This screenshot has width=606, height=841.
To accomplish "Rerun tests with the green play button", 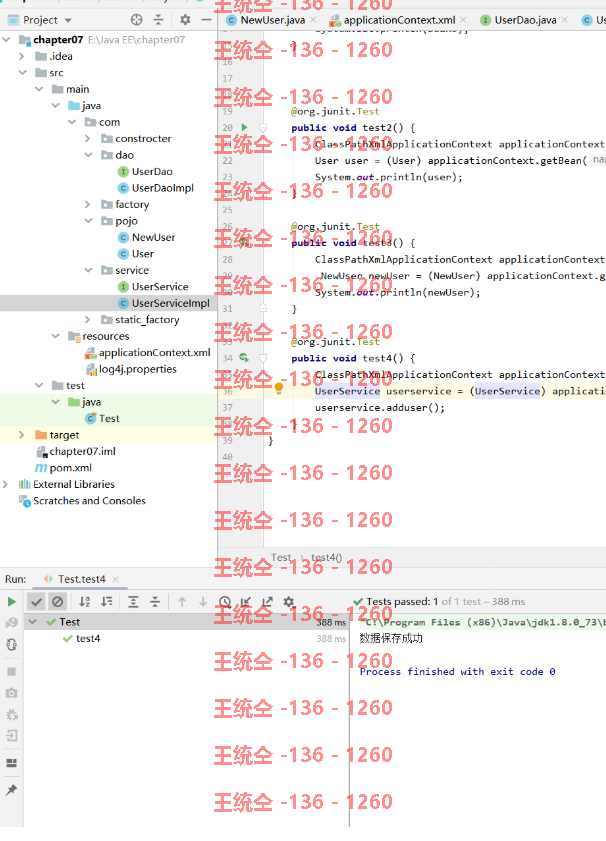I will (11, 602).
